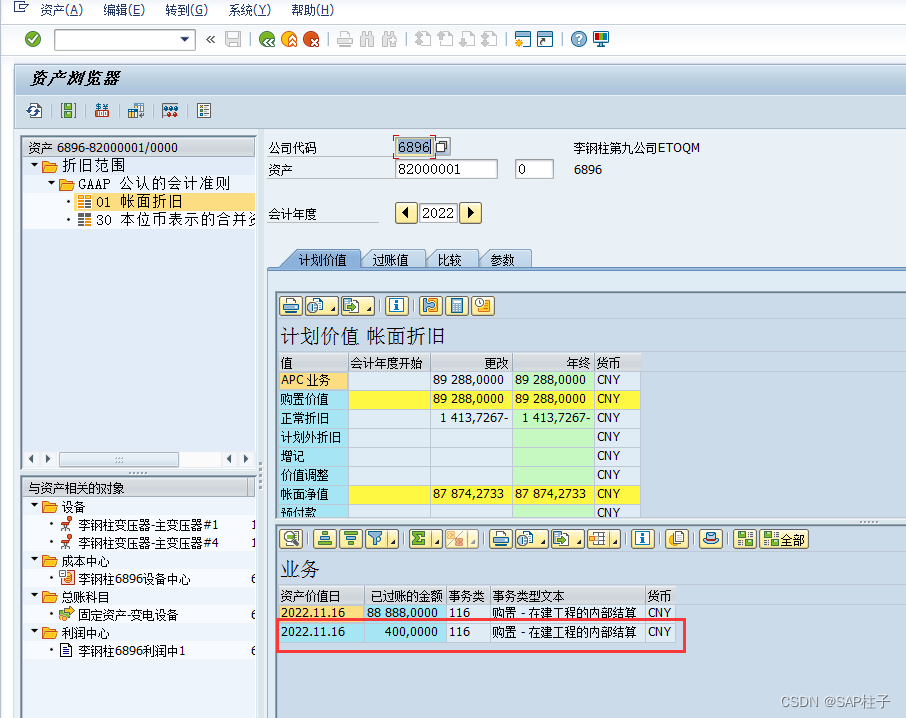Click the red Cancel icon
906x718 pixels.
[311, 39]
